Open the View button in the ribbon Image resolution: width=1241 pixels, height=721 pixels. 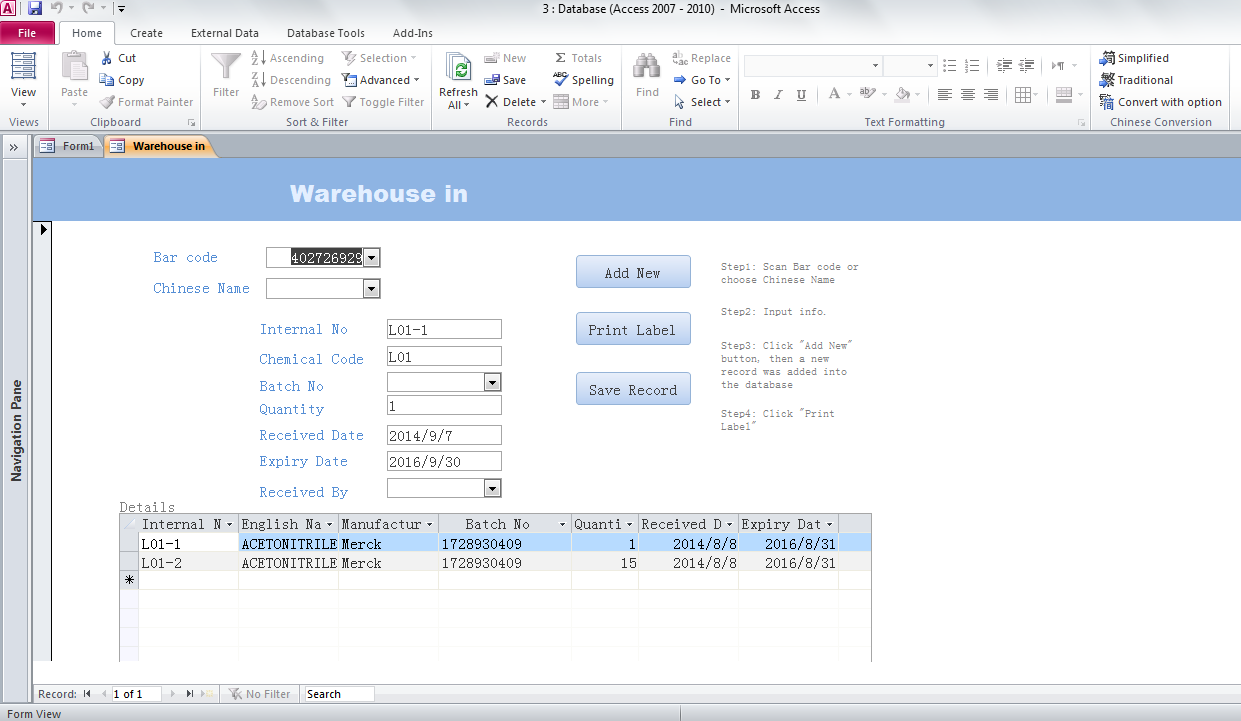(23, 80)
